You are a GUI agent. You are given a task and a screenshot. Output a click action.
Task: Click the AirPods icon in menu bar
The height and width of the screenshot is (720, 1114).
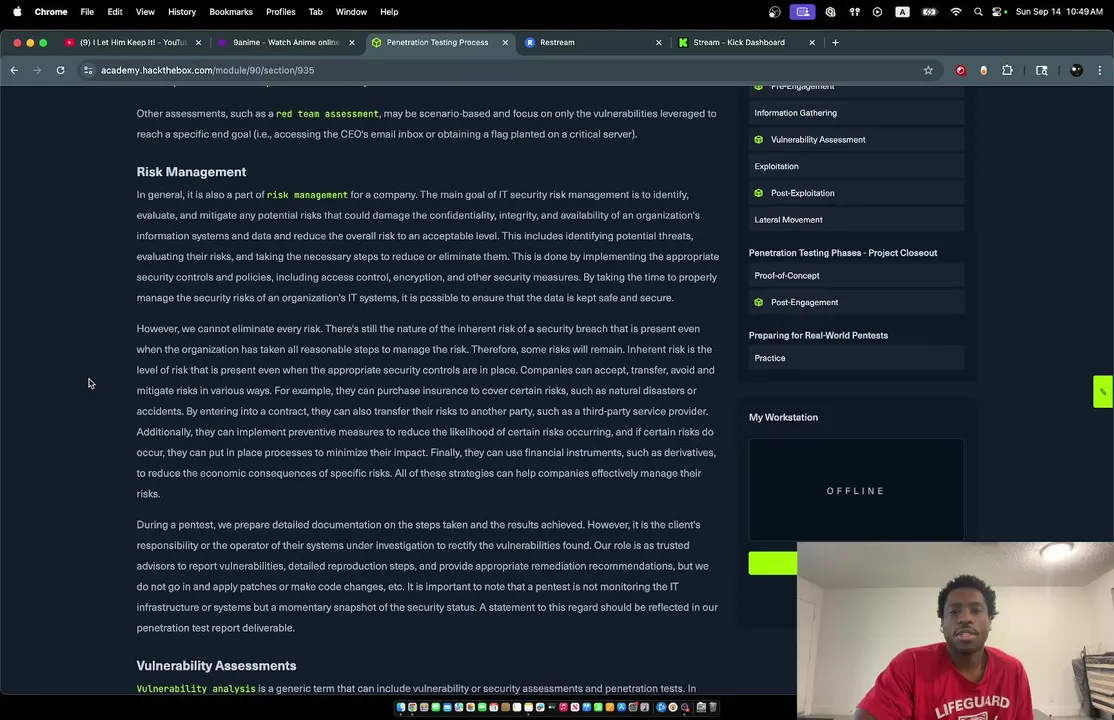855,11
